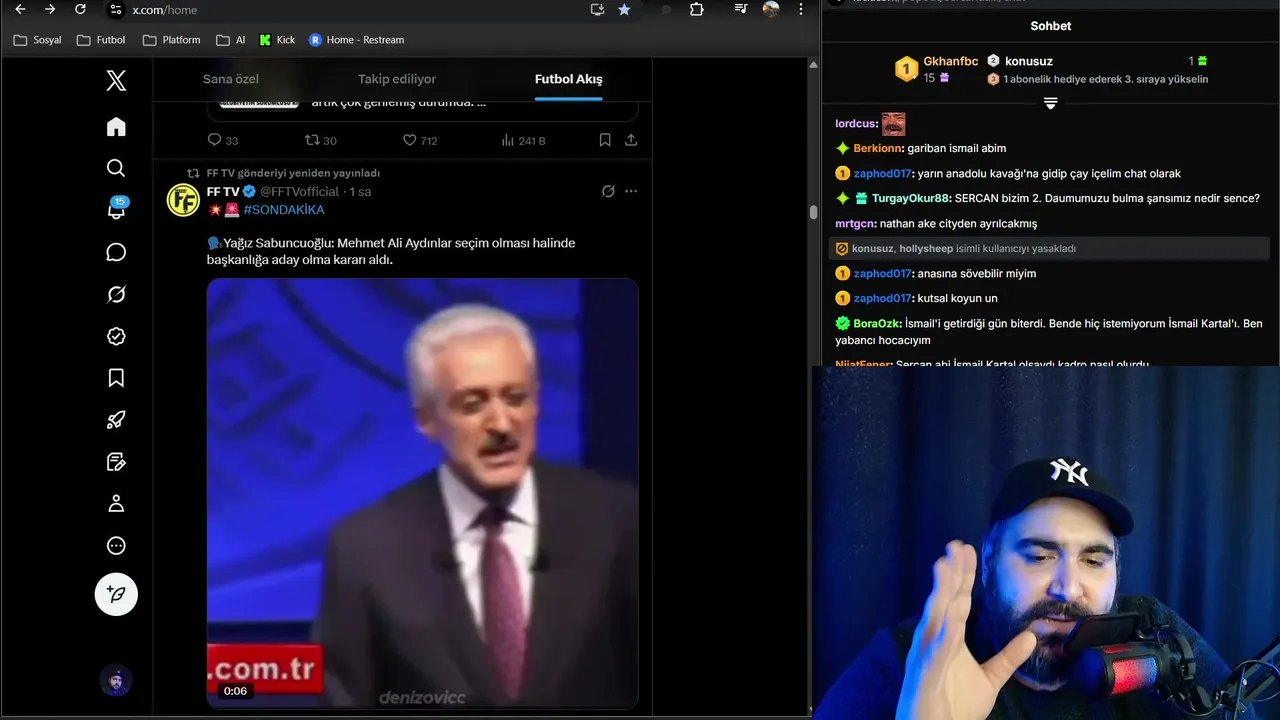The image size is (1280, 720).
Task: Click the install app icon in address bar
Action: (597, 9)
